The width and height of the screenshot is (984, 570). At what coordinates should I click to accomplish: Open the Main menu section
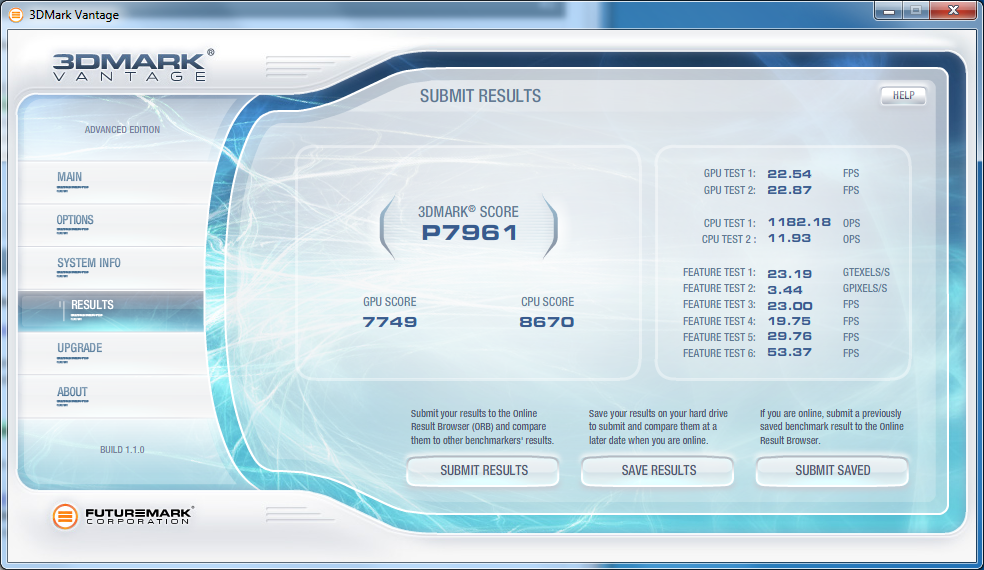[110, 181]
